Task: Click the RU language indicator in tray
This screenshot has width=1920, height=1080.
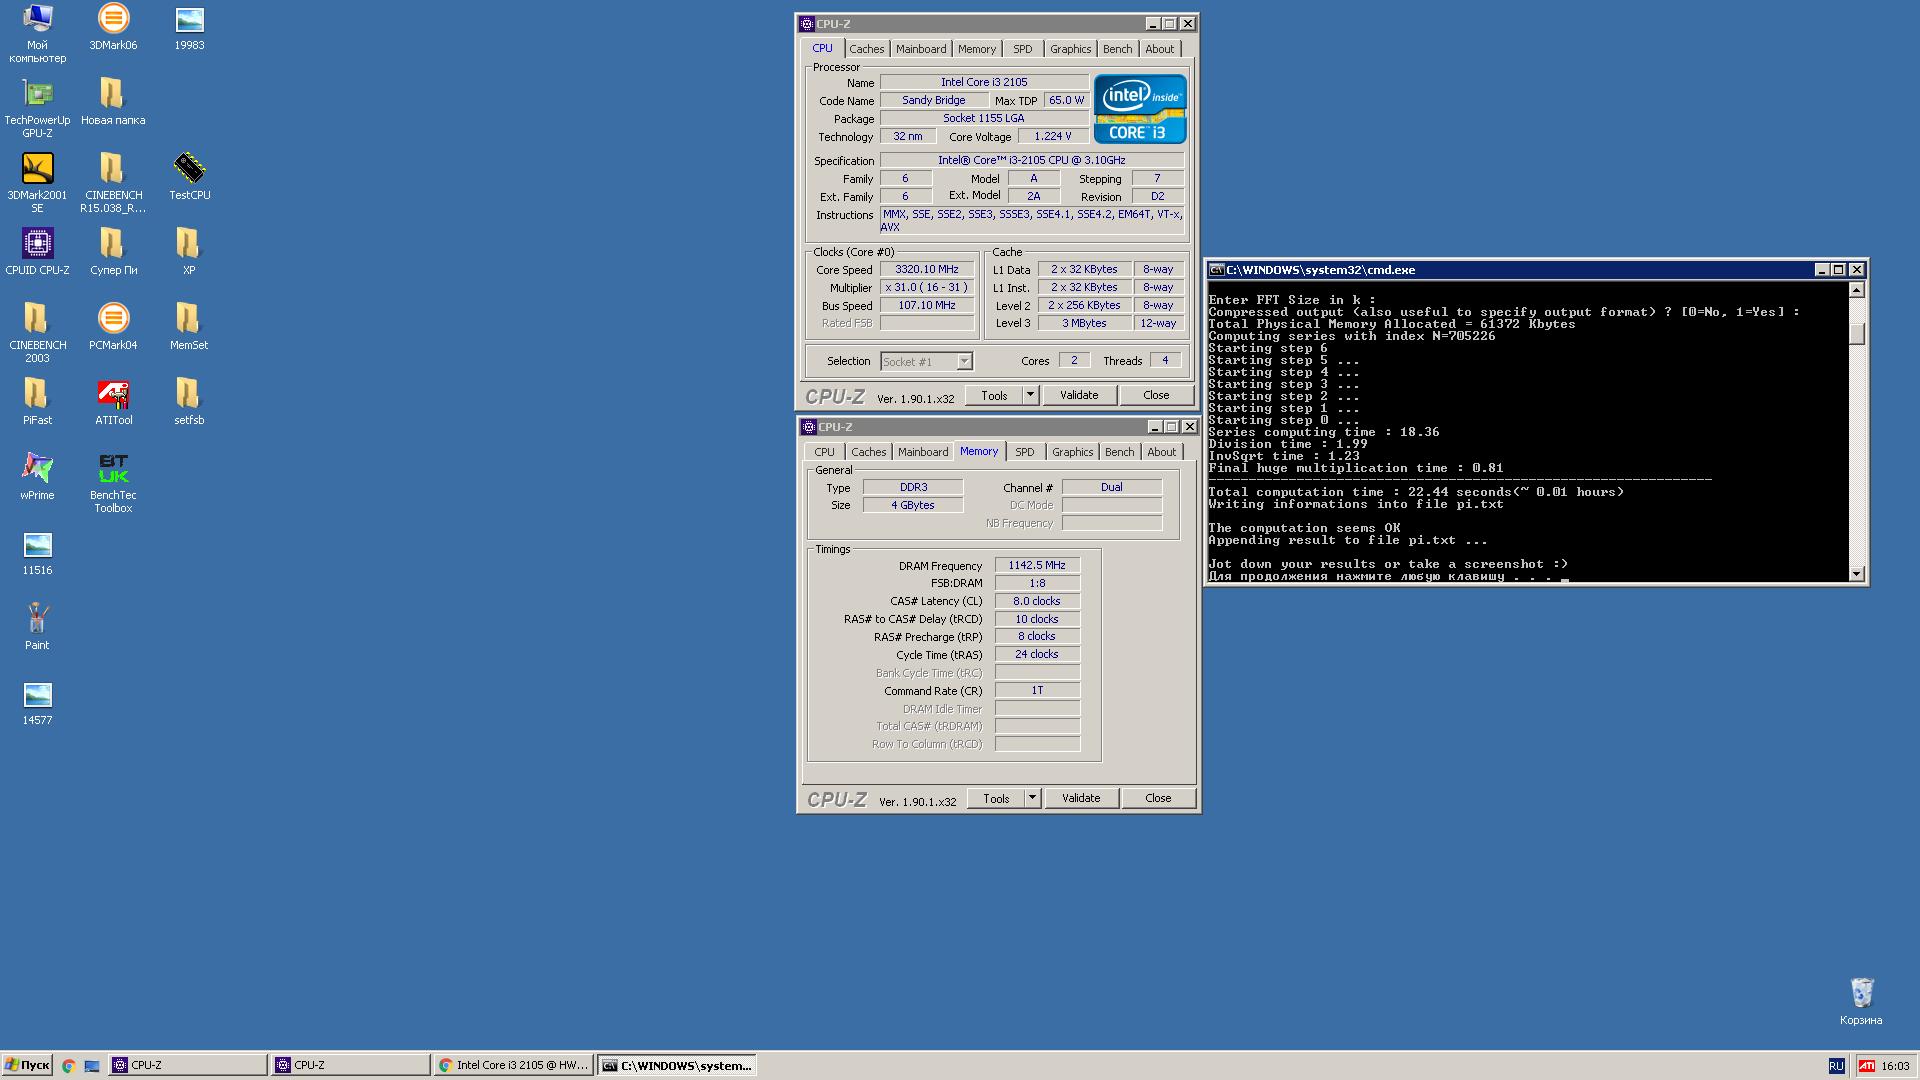Action: click(x=1836, y=1066)
